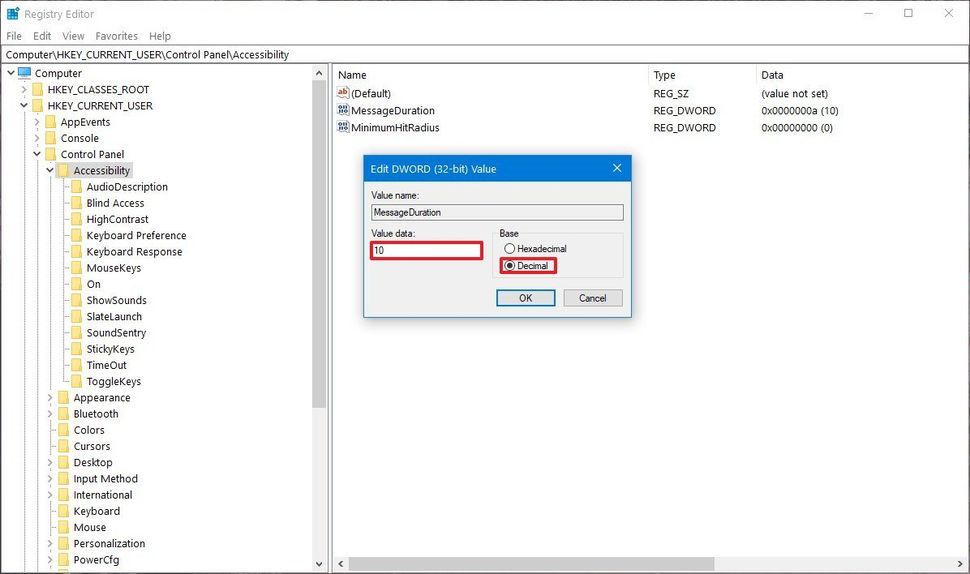970x574 pixels.
Task: Click the Value name field showing MessageDuration
Action: [x=497, y=212]
